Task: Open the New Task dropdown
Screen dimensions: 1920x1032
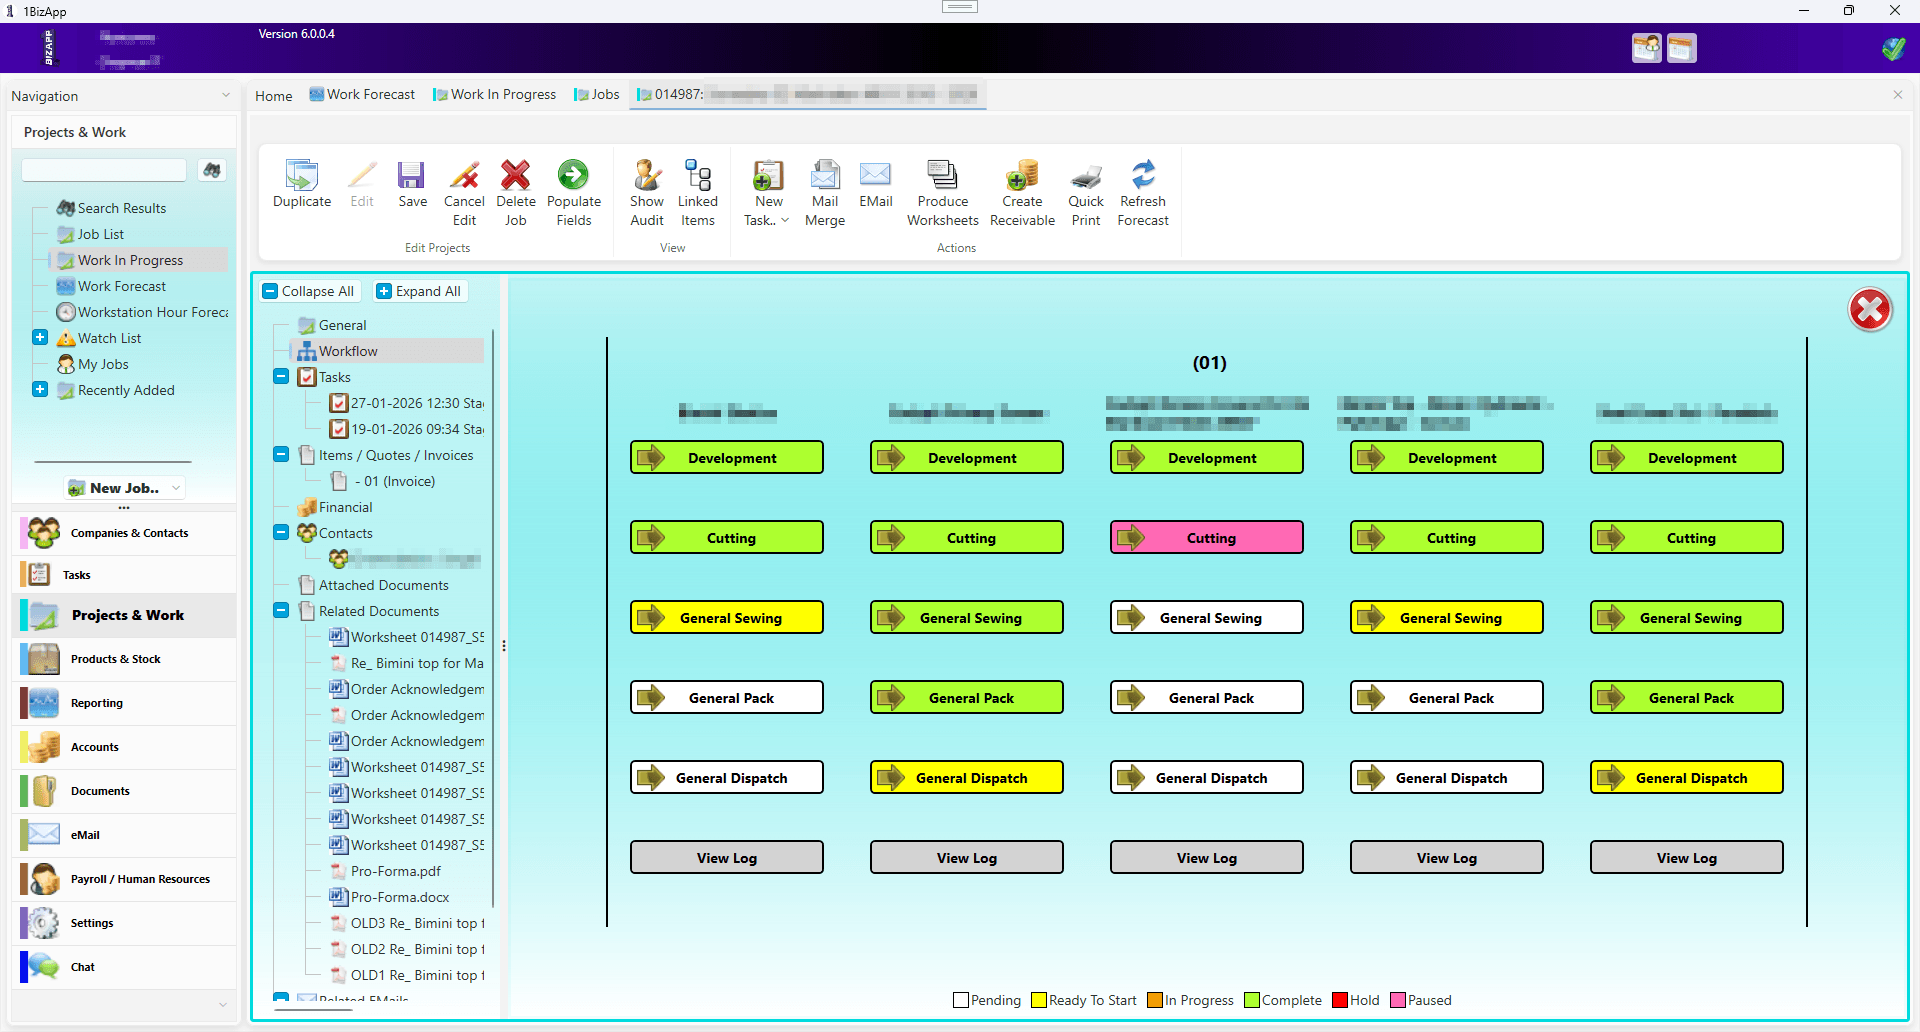Action: [784, 221]
